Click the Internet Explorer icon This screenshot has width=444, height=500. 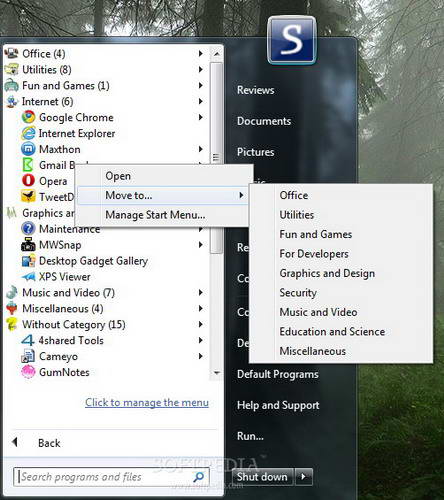pos(28,133)
